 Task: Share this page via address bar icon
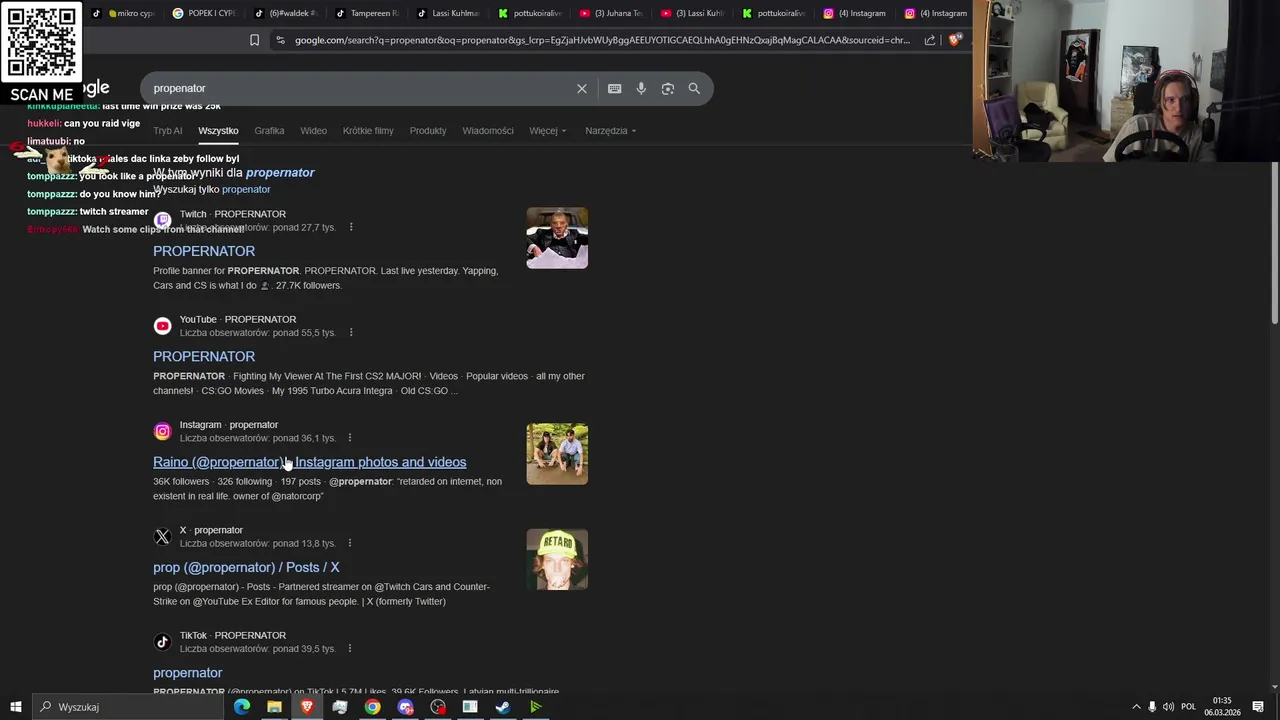pos(930,40)
